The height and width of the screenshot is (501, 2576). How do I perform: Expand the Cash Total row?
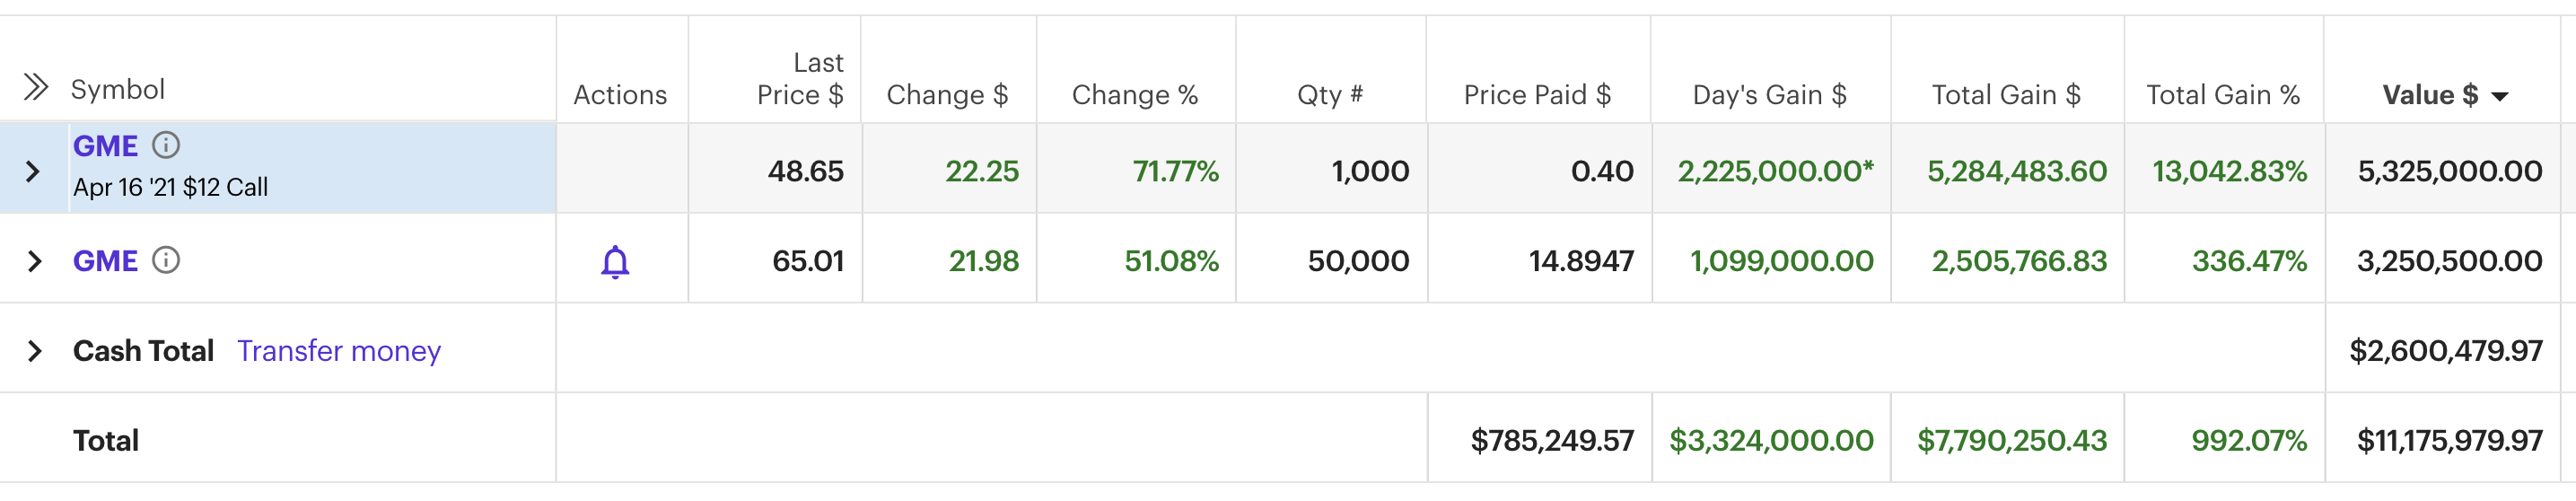click(x=35, y=351)
